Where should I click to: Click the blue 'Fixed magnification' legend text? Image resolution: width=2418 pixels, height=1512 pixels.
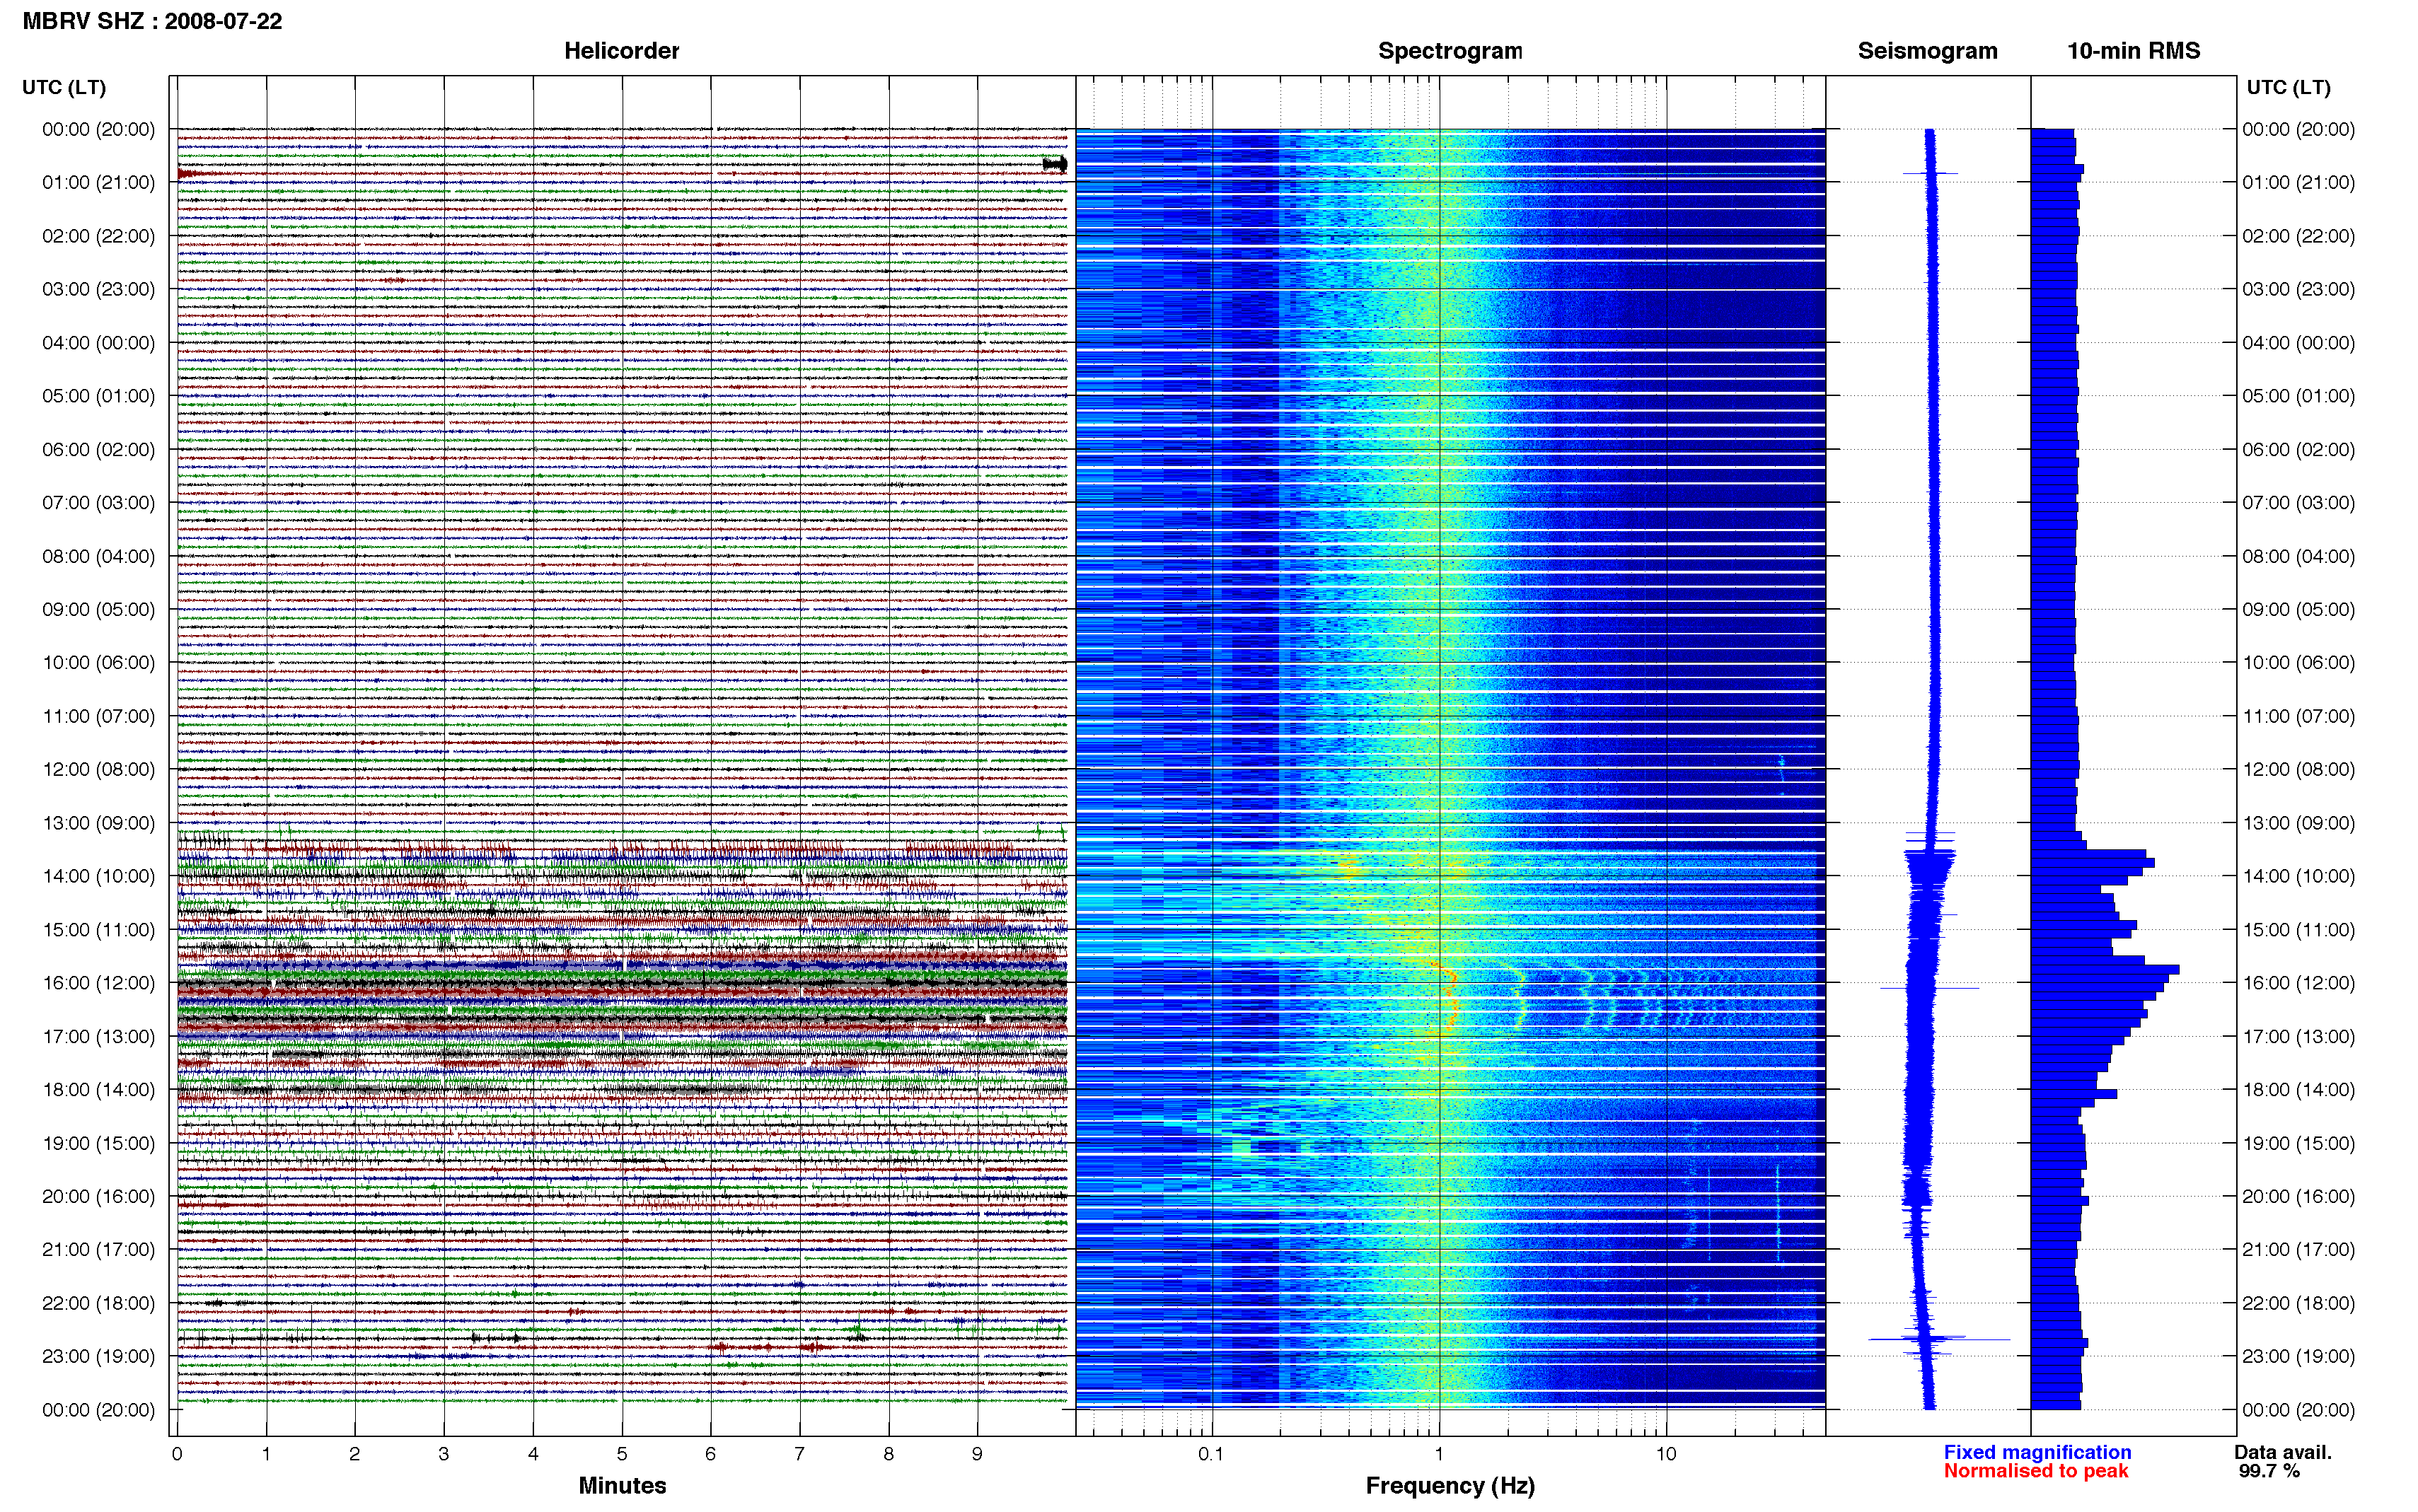[2037, 1453]
